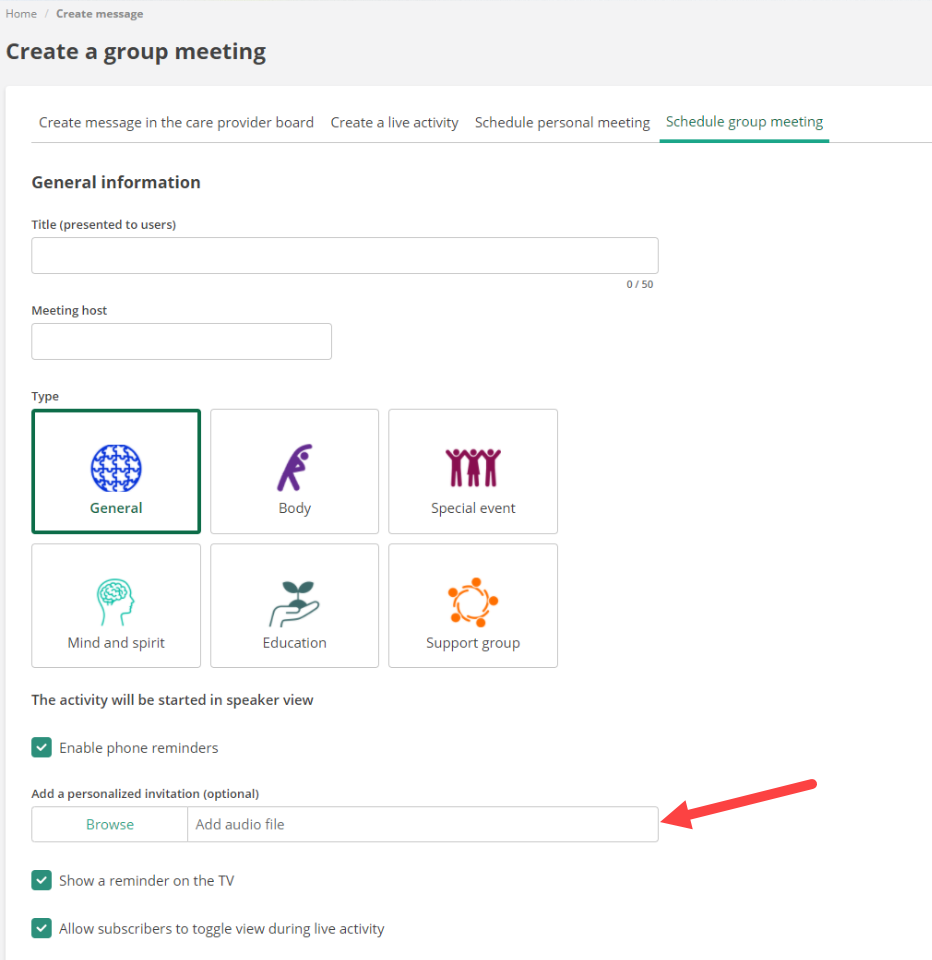Focus the Title text field
The image size is (932, 960).
pos(345,256)
